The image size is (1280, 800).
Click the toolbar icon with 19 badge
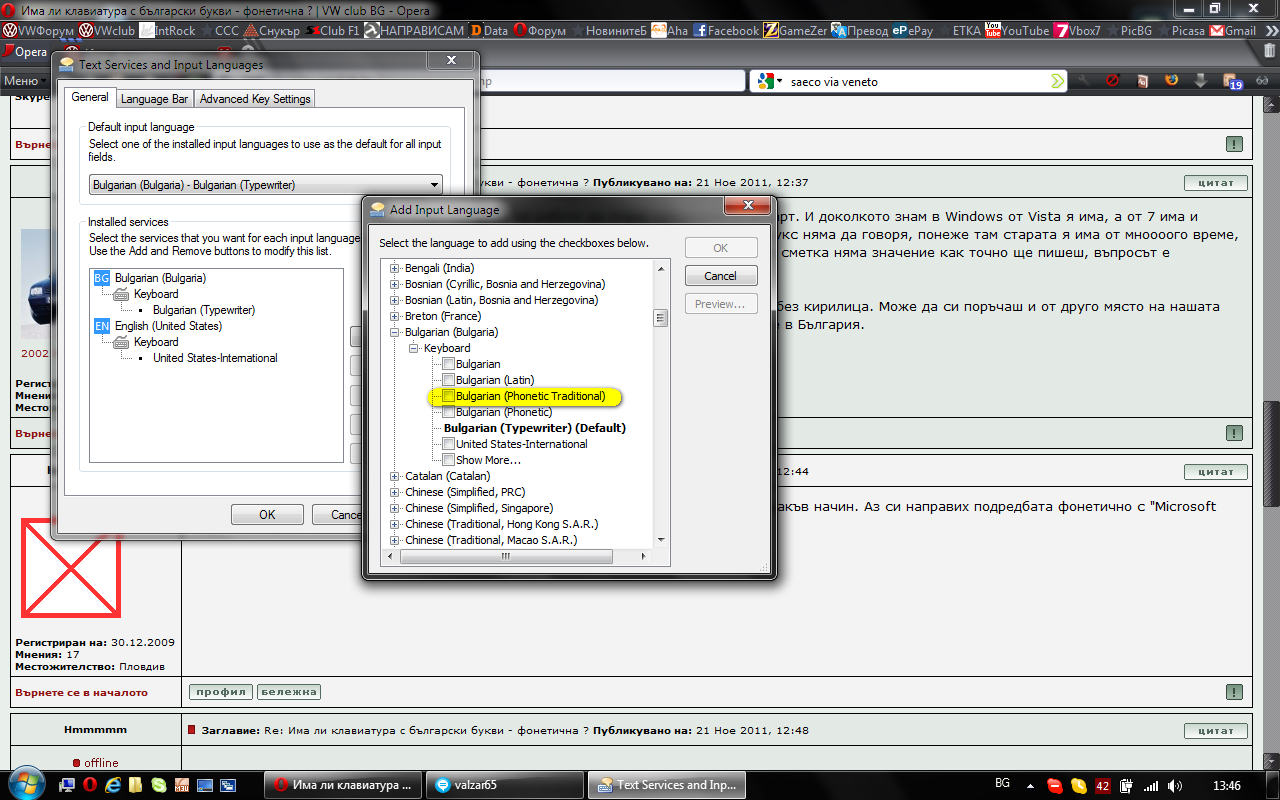coord(1233,82)
